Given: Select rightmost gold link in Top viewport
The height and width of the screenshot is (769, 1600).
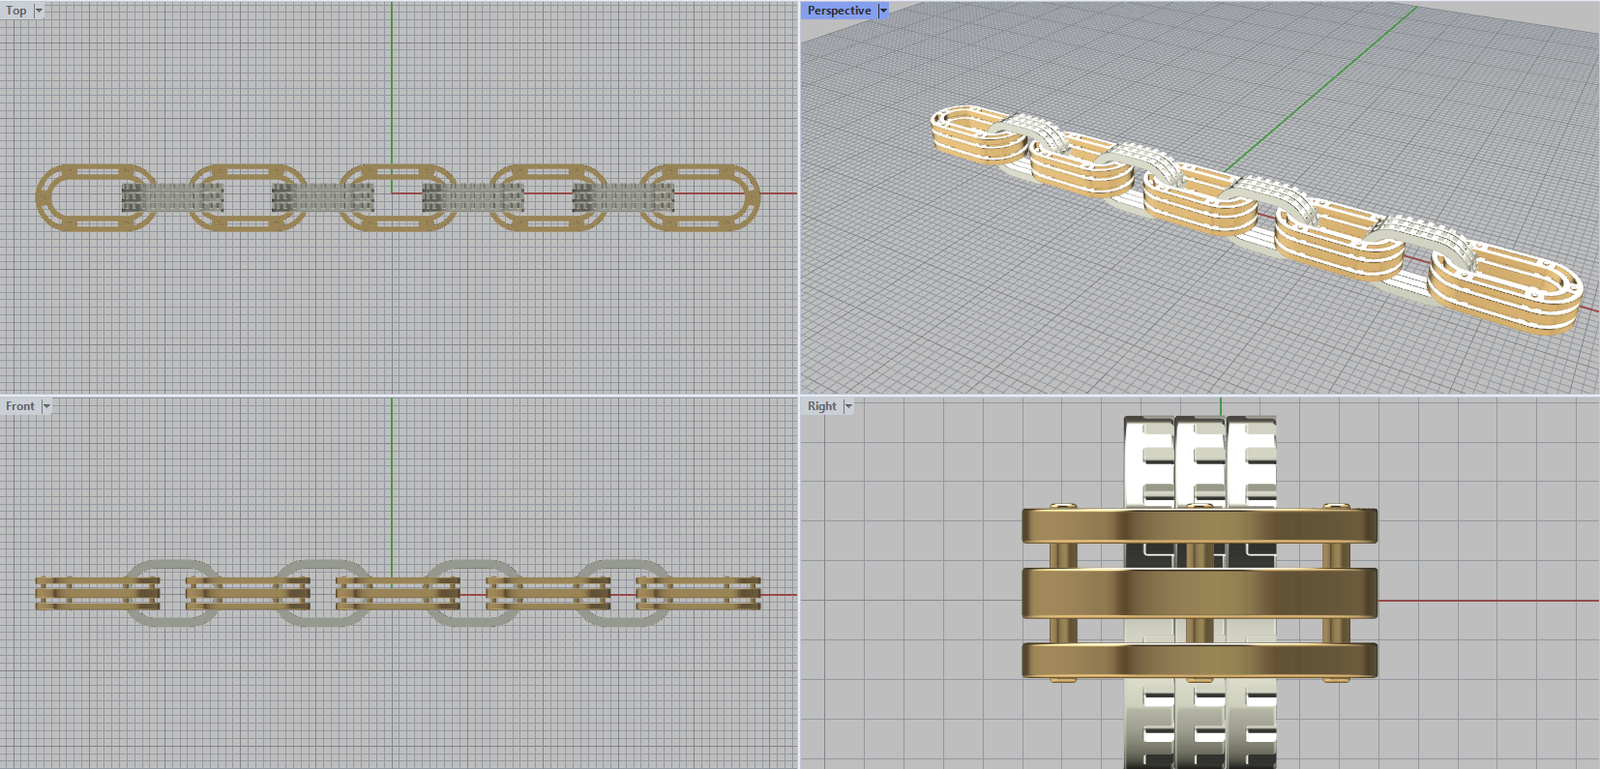Looking at the screenshot, I should 751,197.
